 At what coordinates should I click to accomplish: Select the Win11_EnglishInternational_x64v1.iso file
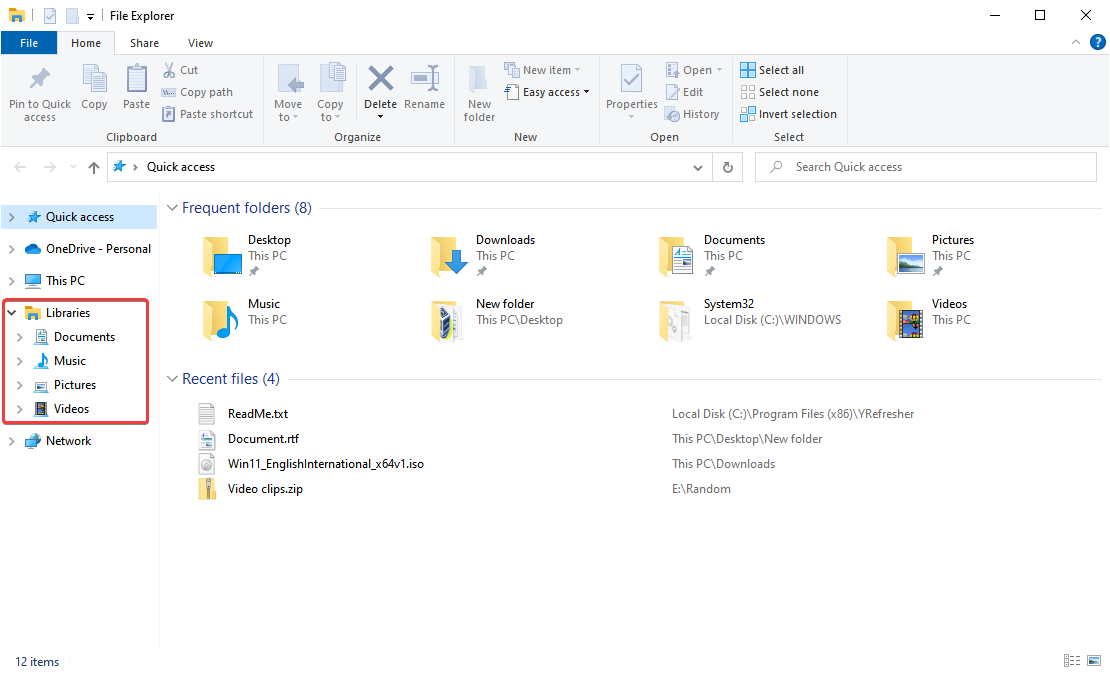pyautogui.click(x=325, y=464)
